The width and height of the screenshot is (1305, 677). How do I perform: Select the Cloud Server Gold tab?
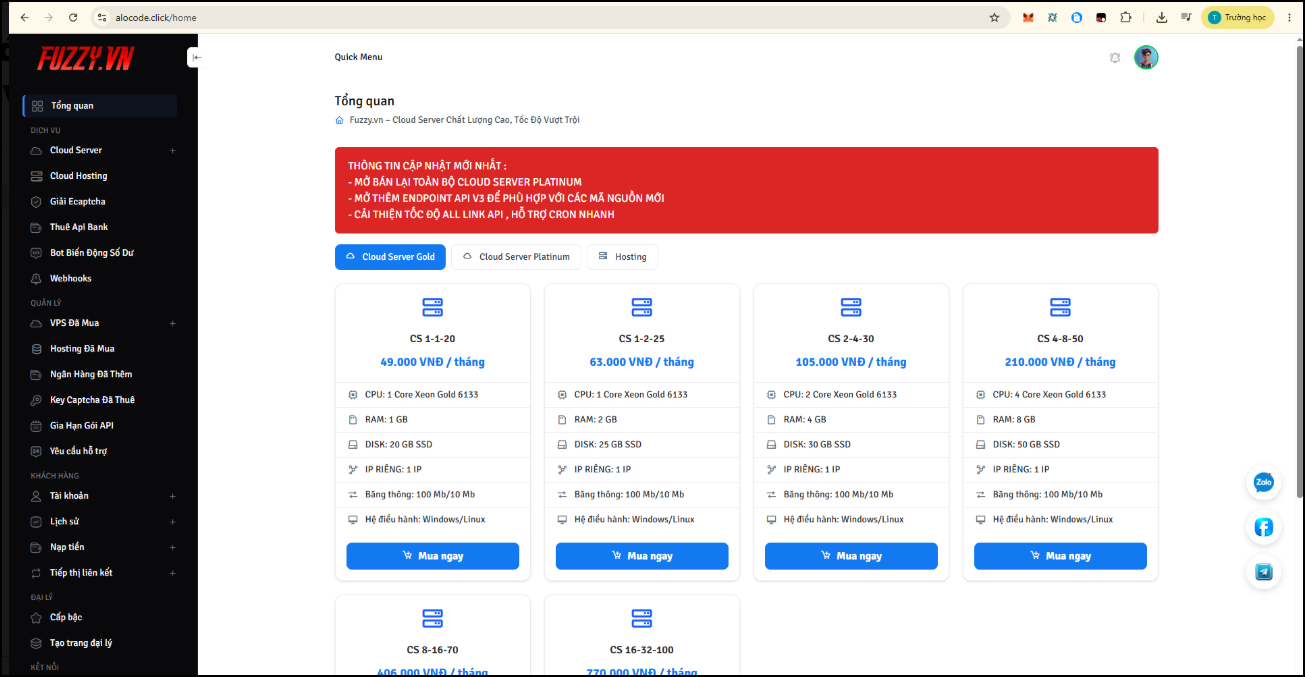pyautogui.click(x=390, y=257)
